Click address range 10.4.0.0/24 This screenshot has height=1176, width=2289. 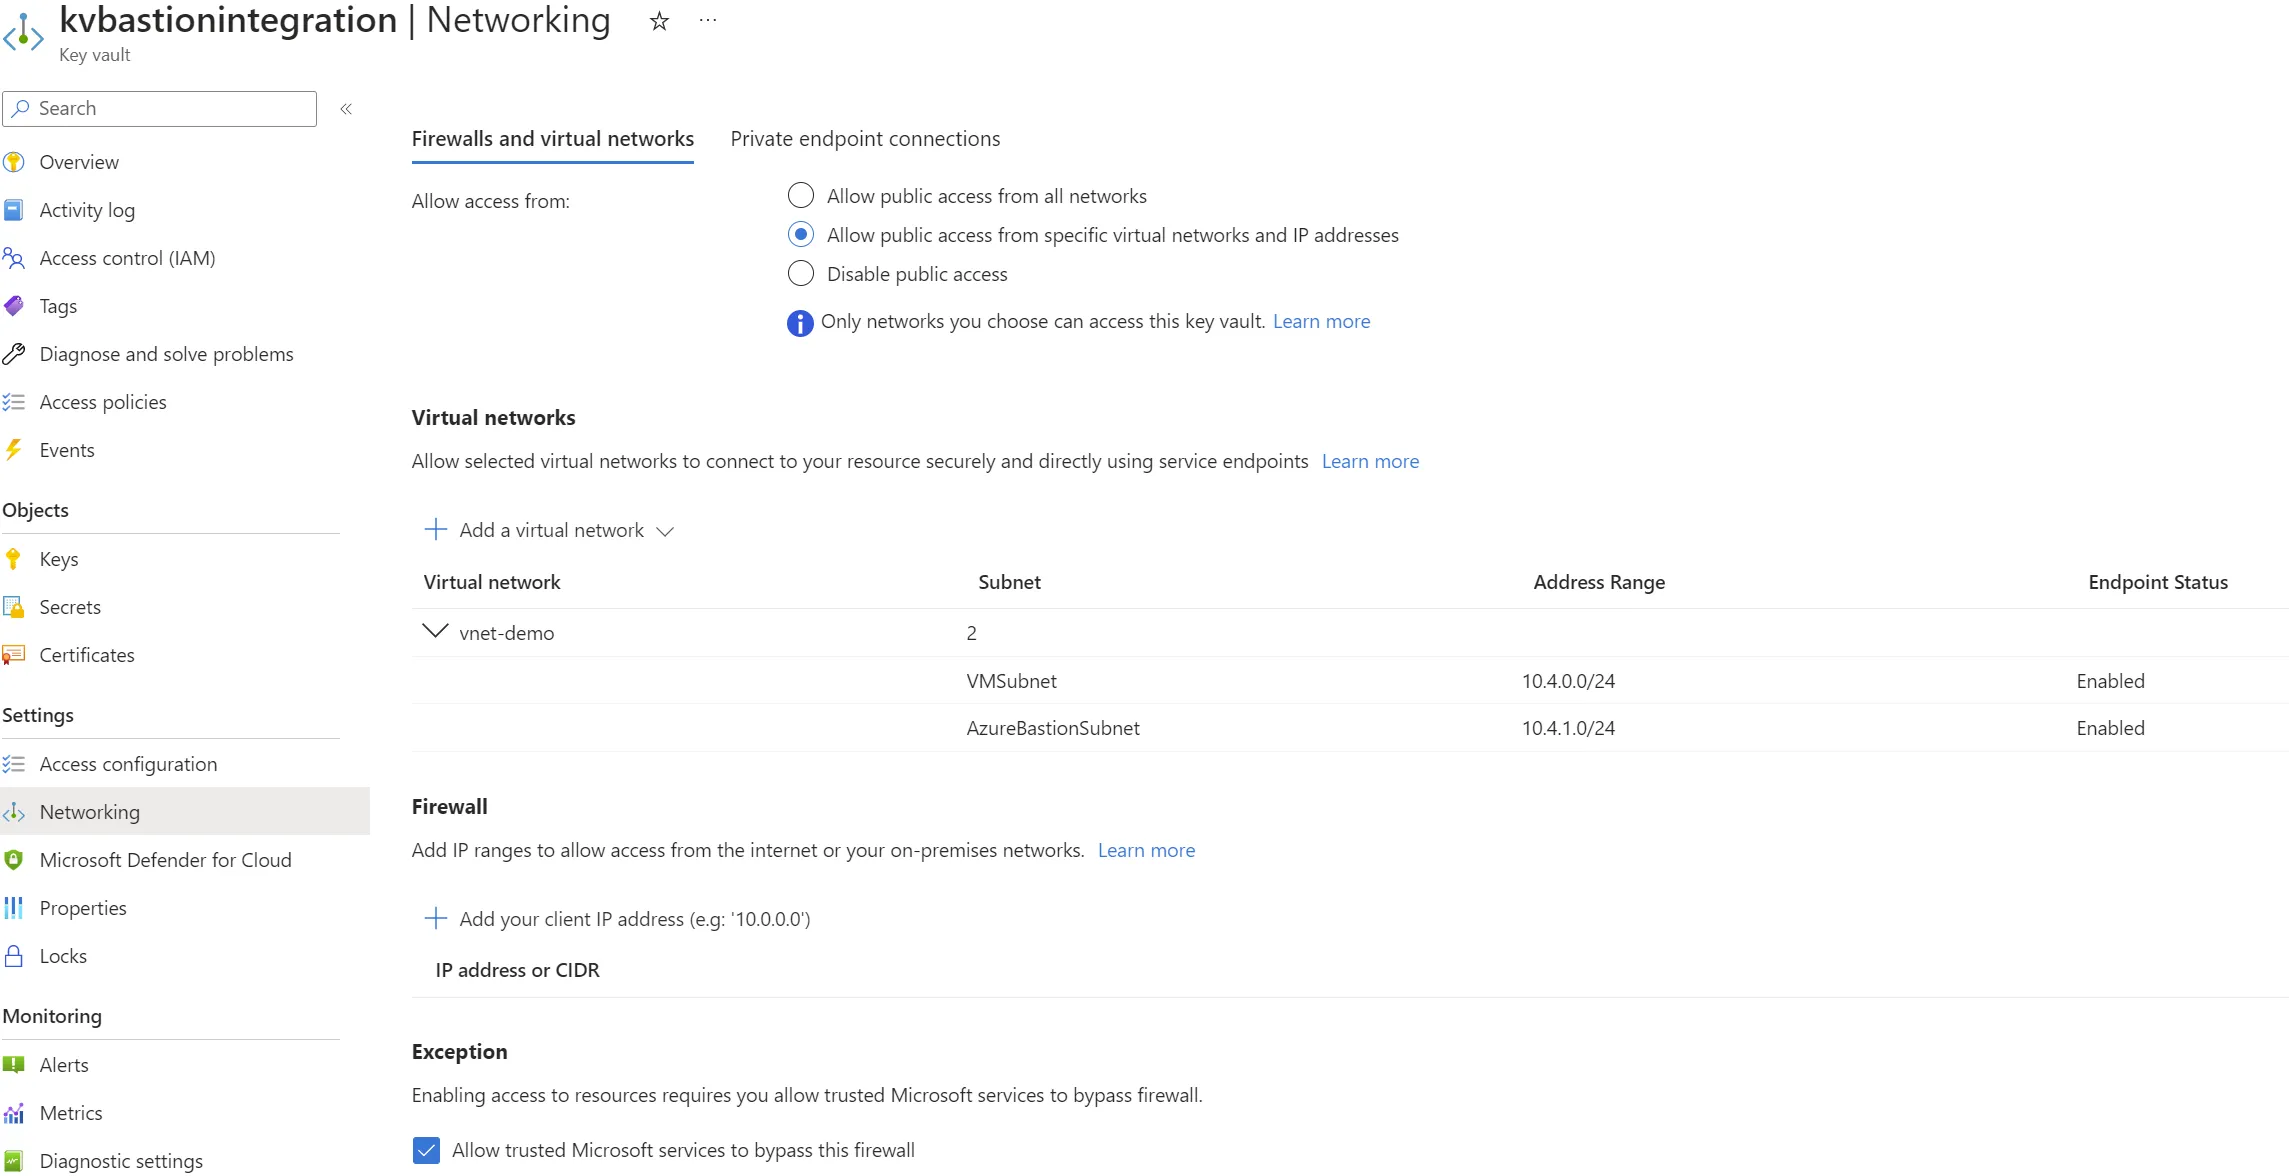(x=1568, y=681)
